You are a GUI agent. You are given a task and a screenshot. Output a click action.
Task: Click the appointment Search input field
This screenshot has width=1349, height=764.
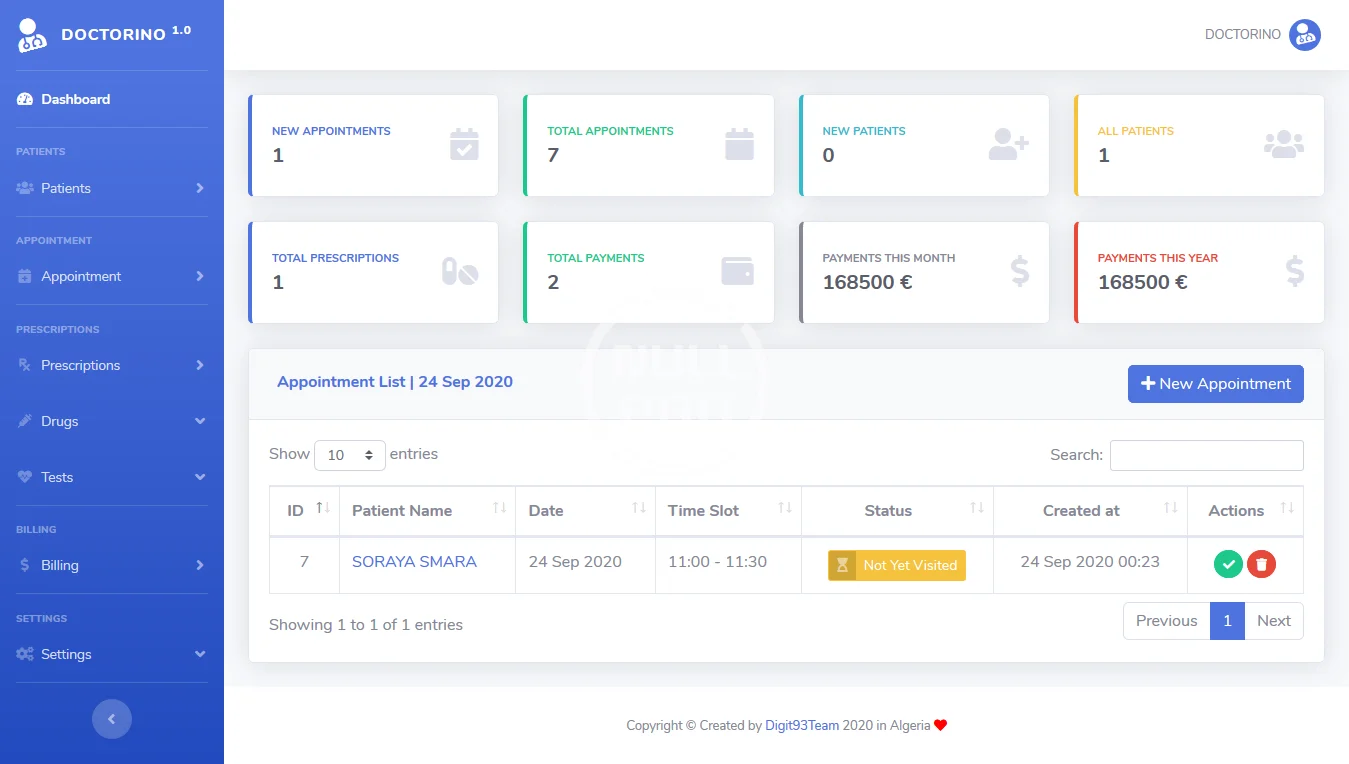click(1206, 455)
